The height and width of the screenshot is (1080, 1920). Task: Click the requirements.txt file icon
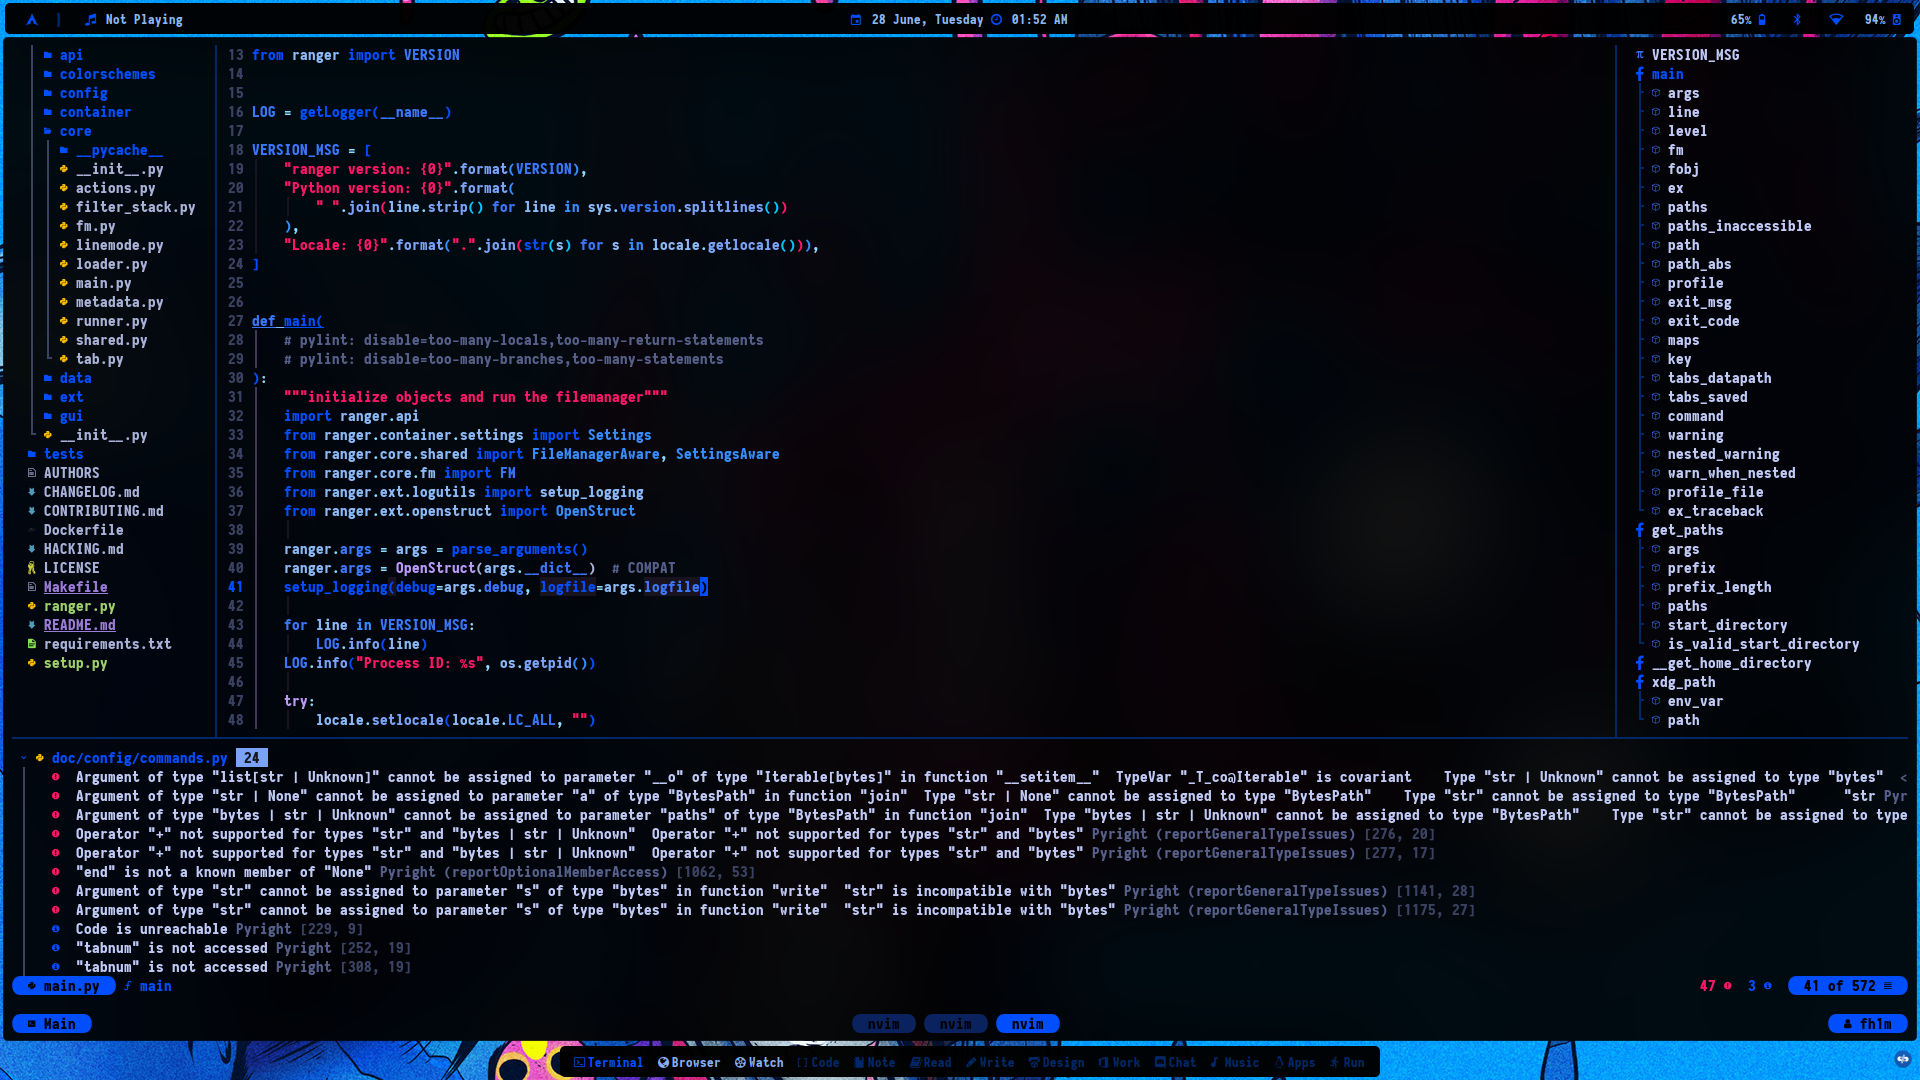pyautogui.click(x=32, y=644)
